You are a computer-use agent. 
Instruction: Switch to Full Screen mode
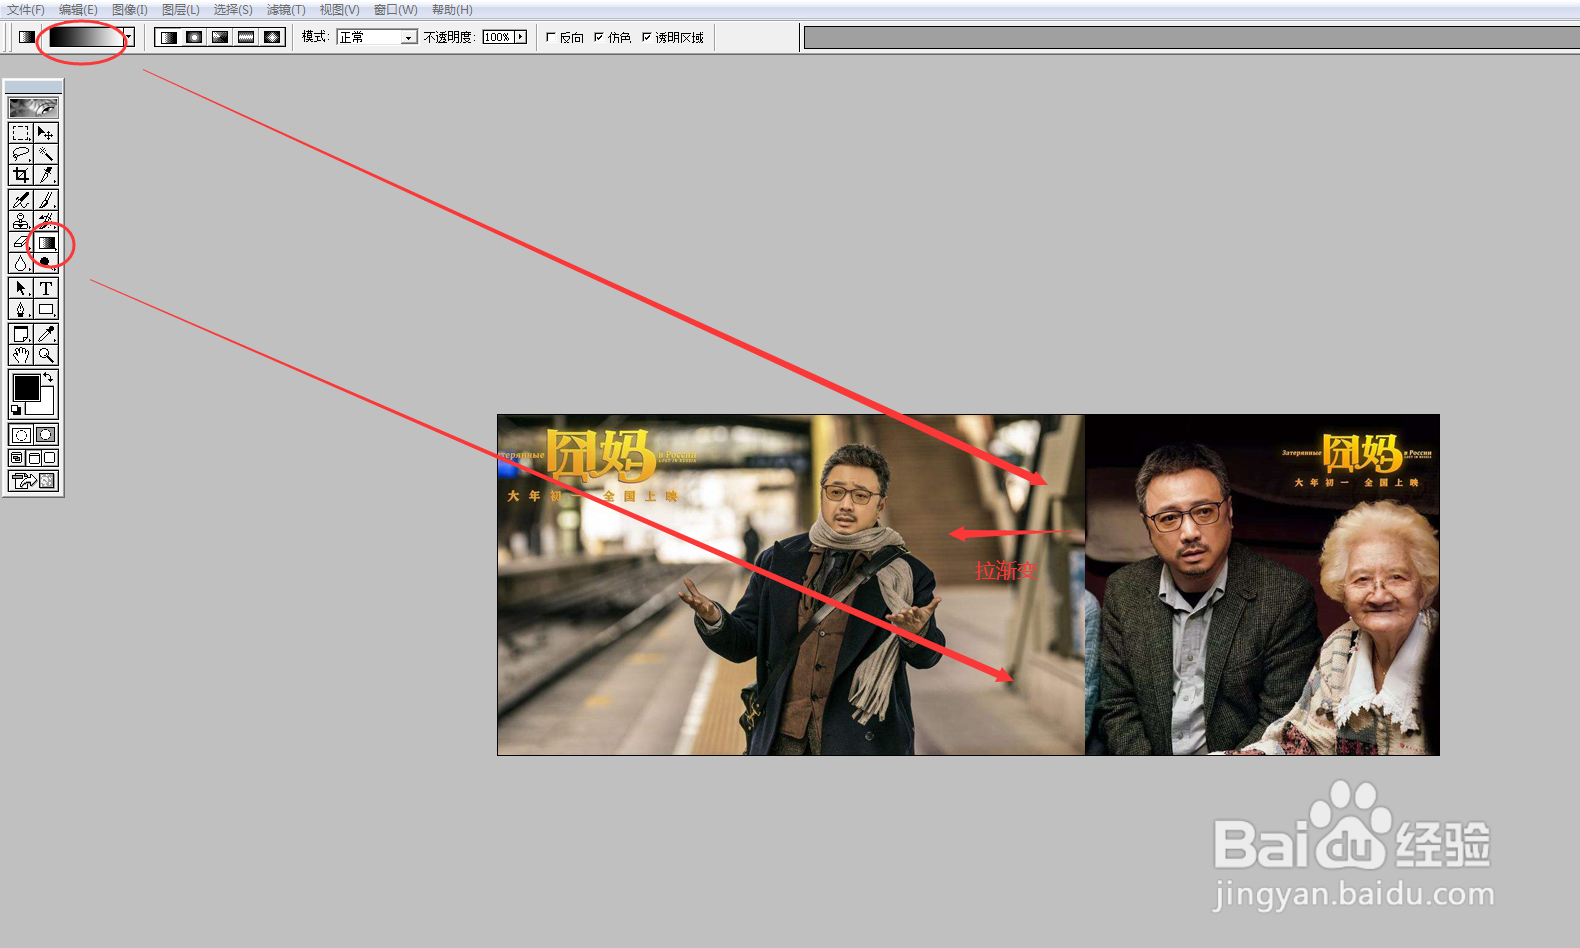tap(50, 458)
